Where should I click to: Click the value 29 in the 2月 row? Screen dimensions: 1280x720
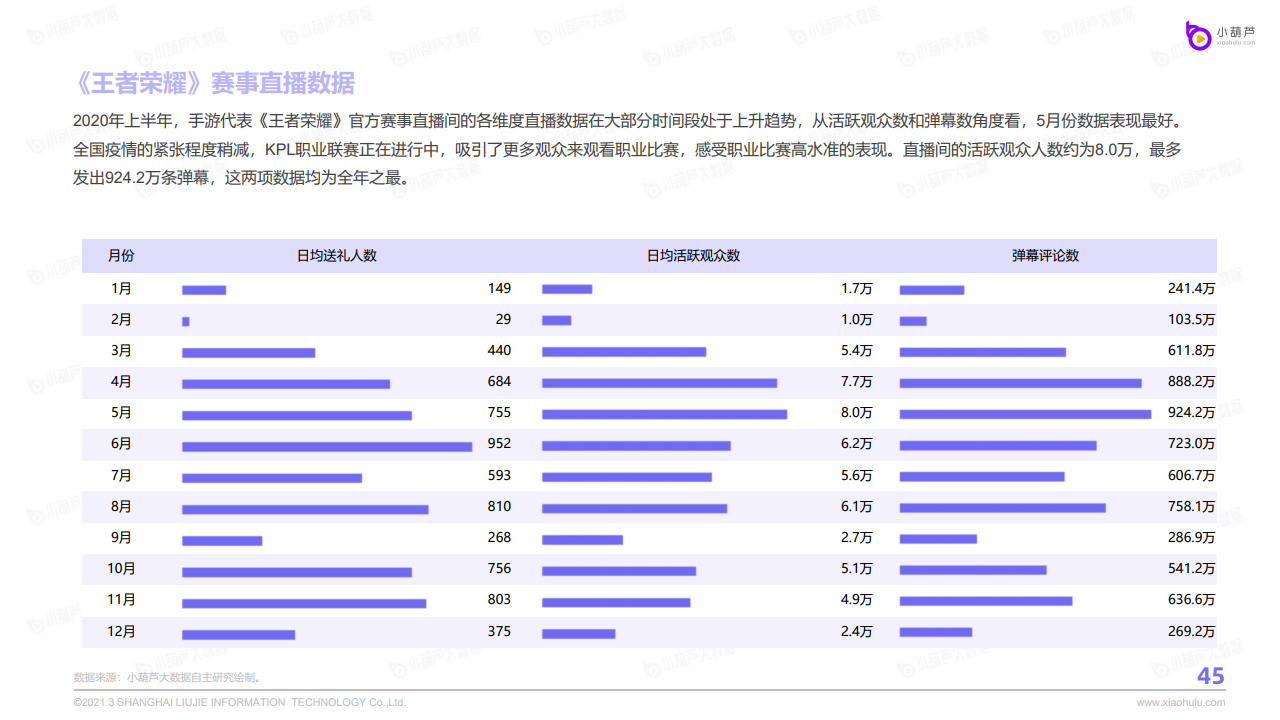coord(502,320)
